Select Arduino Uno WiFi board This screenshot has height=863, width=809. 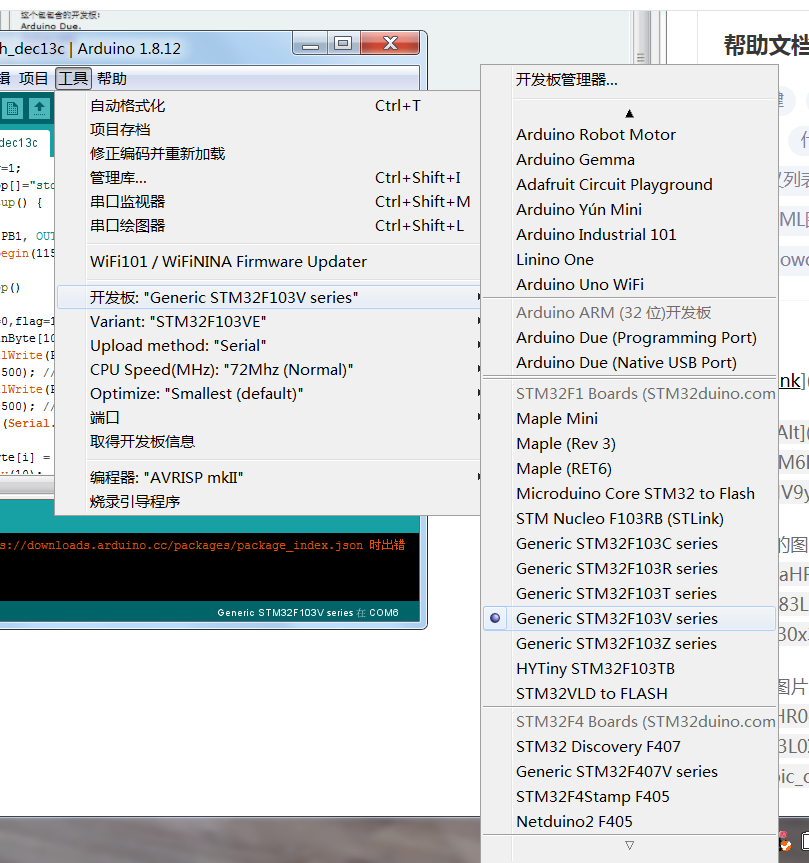coord(629,285)
